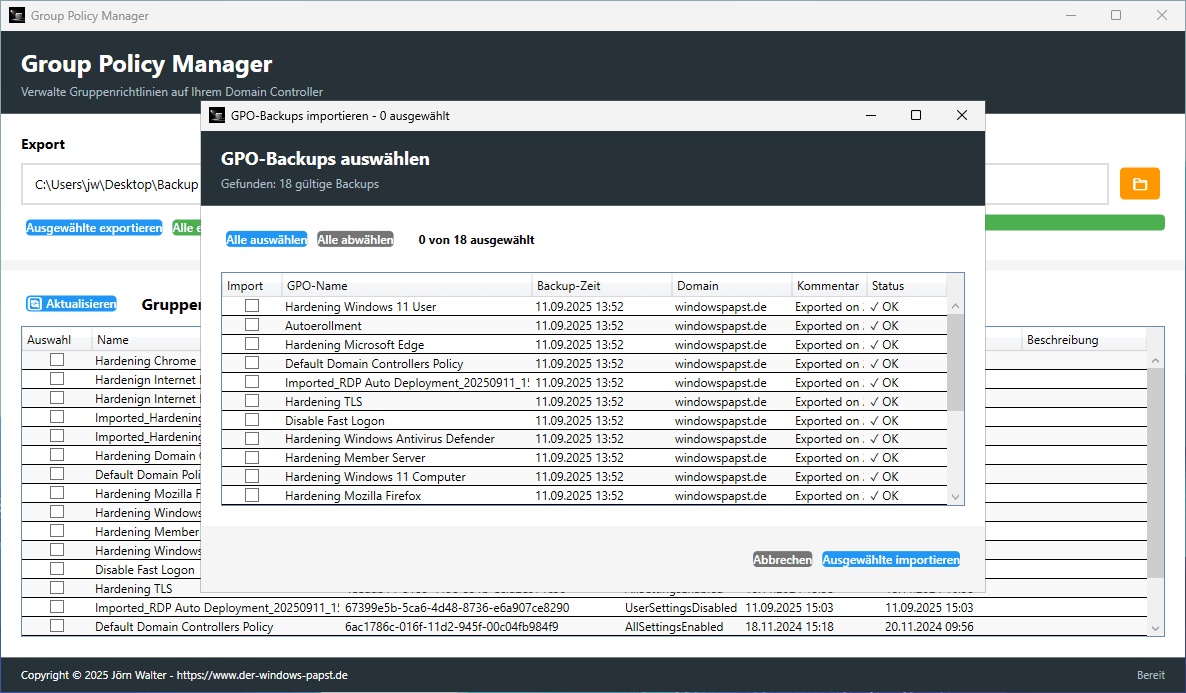Close the GPO-Backups import dialog
Screen dimensions: 1186x693
pyautogui.click(x=961, y=116)
